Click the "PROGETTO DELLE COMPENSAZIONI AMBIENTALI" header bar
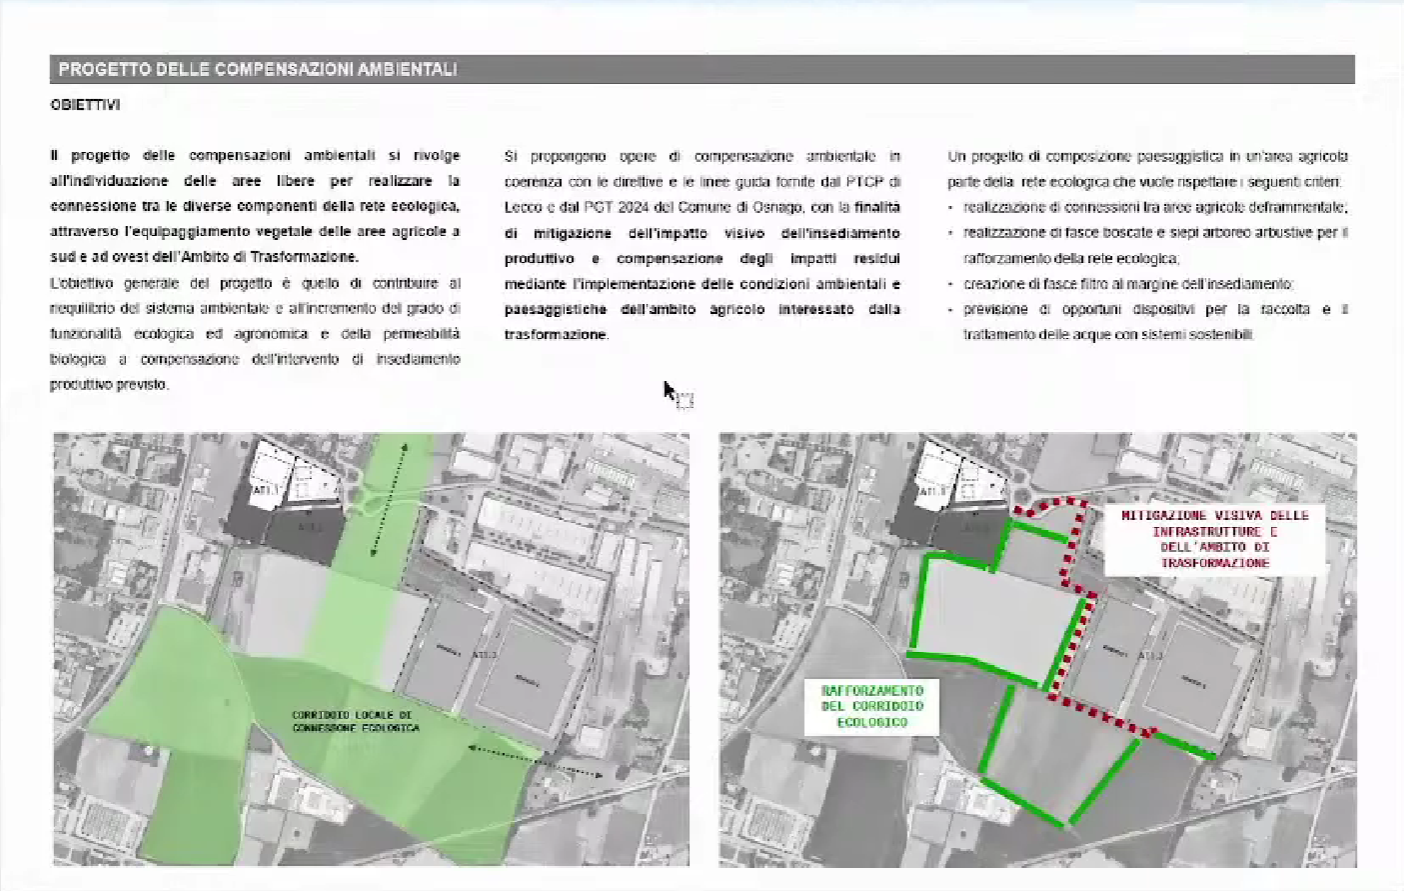 coord(701,69)
